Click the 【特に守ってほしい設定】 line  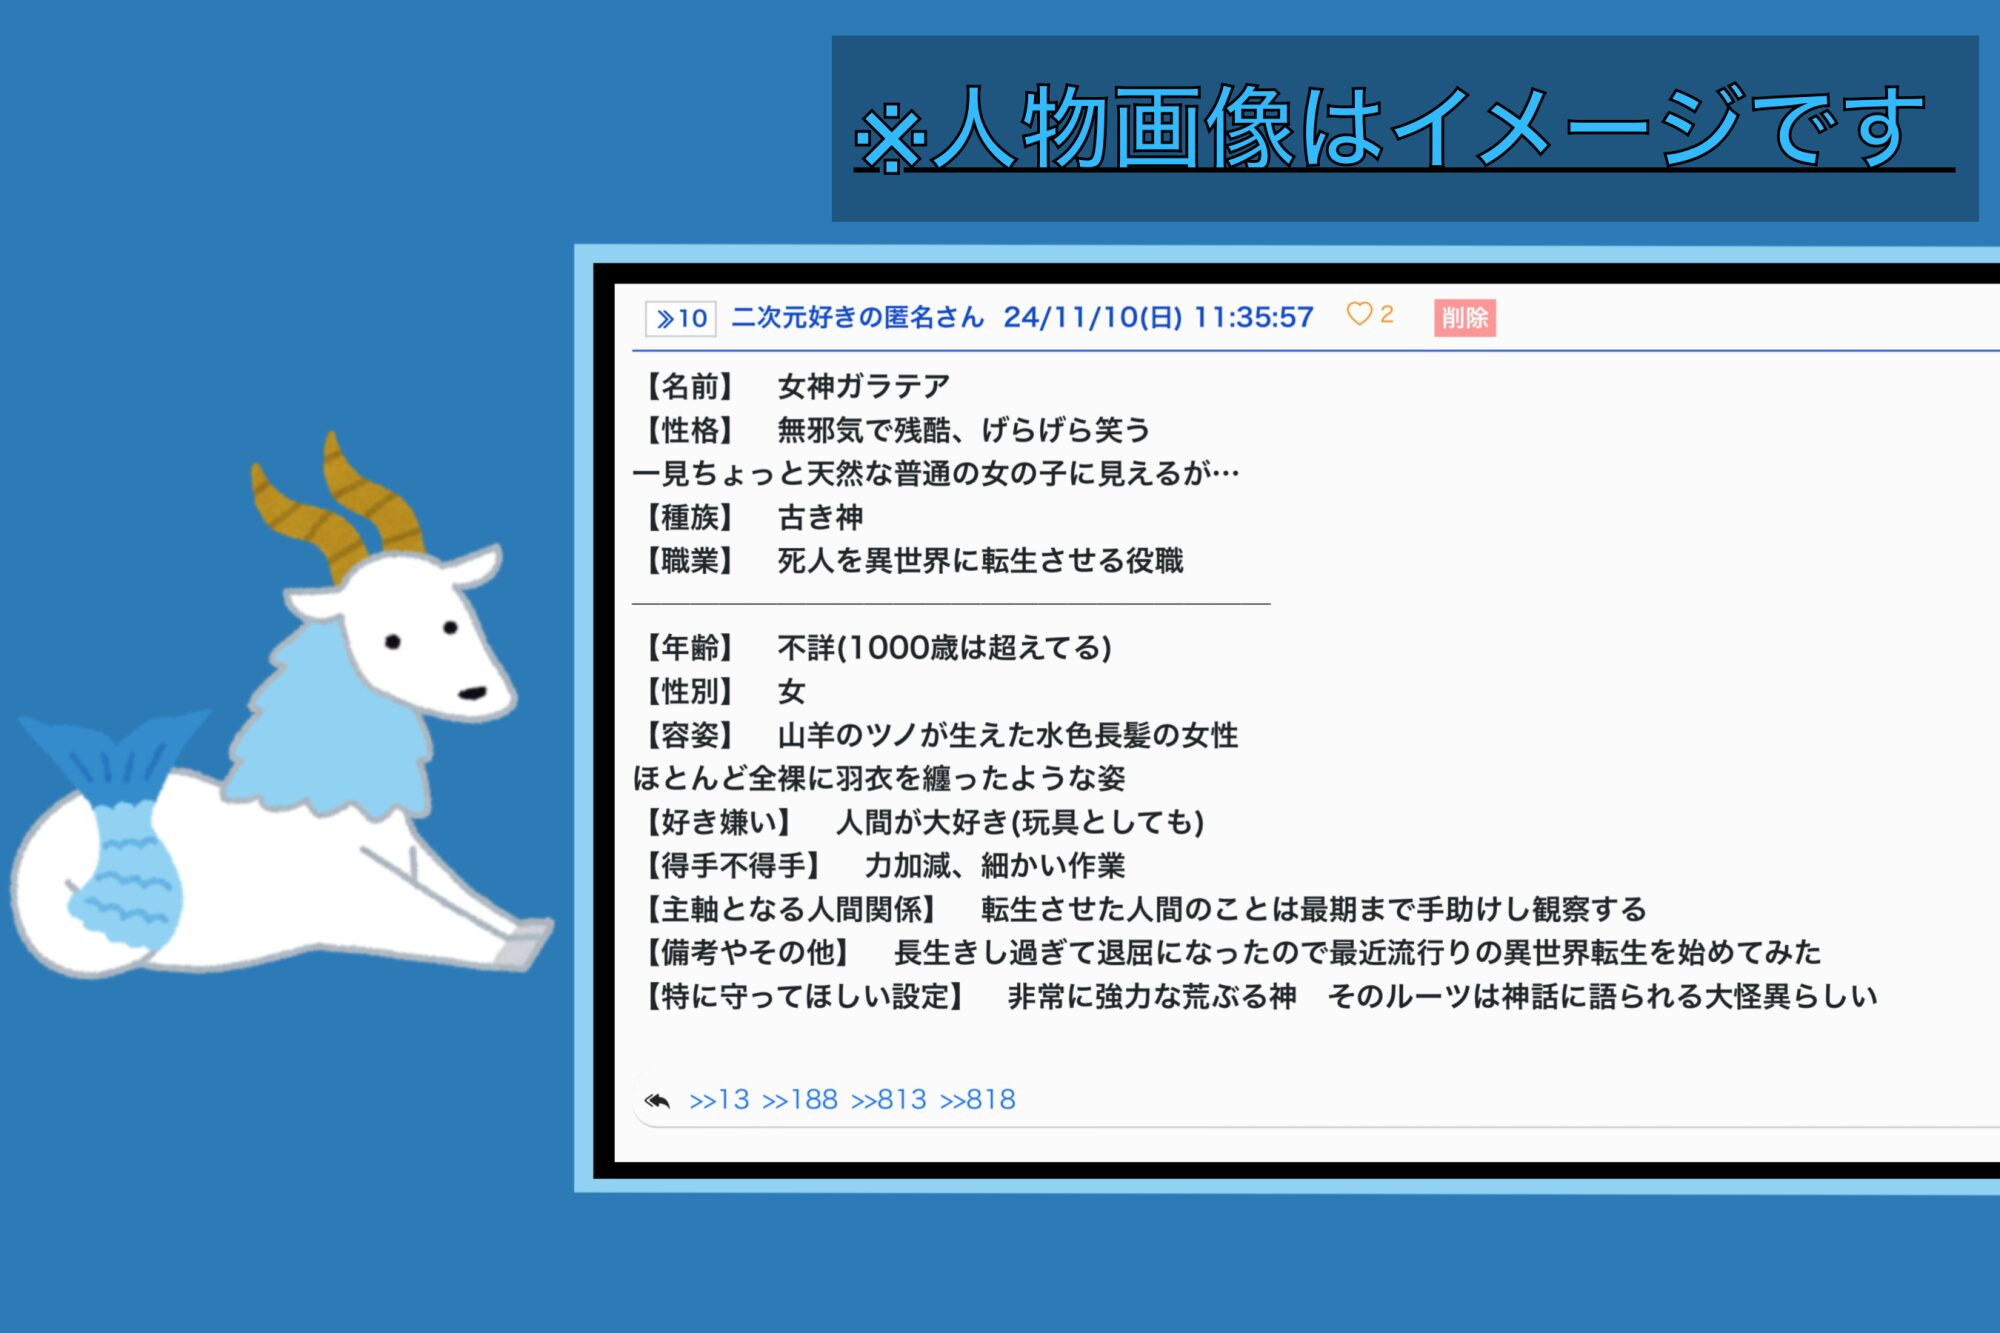click(1260, 996)
